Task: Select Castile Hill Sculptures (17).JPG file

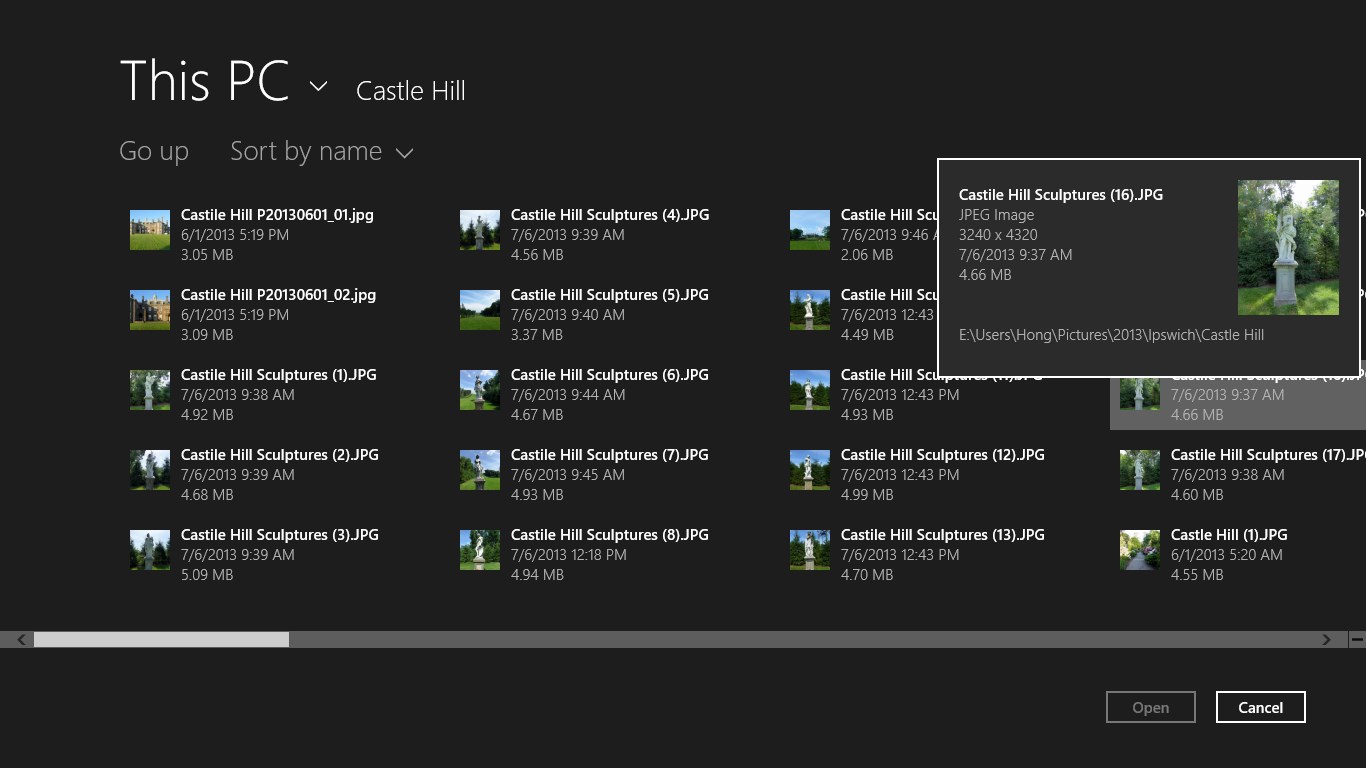Action: [x=1266, y=455]
